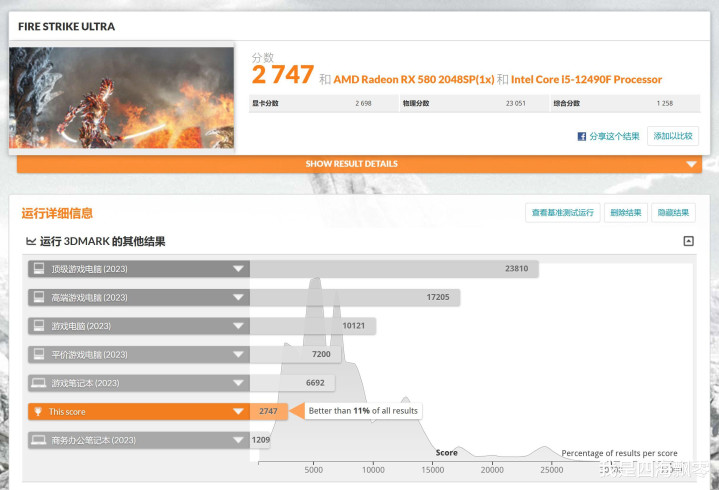
Task: Expand the 平价游戏电脑 (2023) dropdown
Action: tap(238, 354)
